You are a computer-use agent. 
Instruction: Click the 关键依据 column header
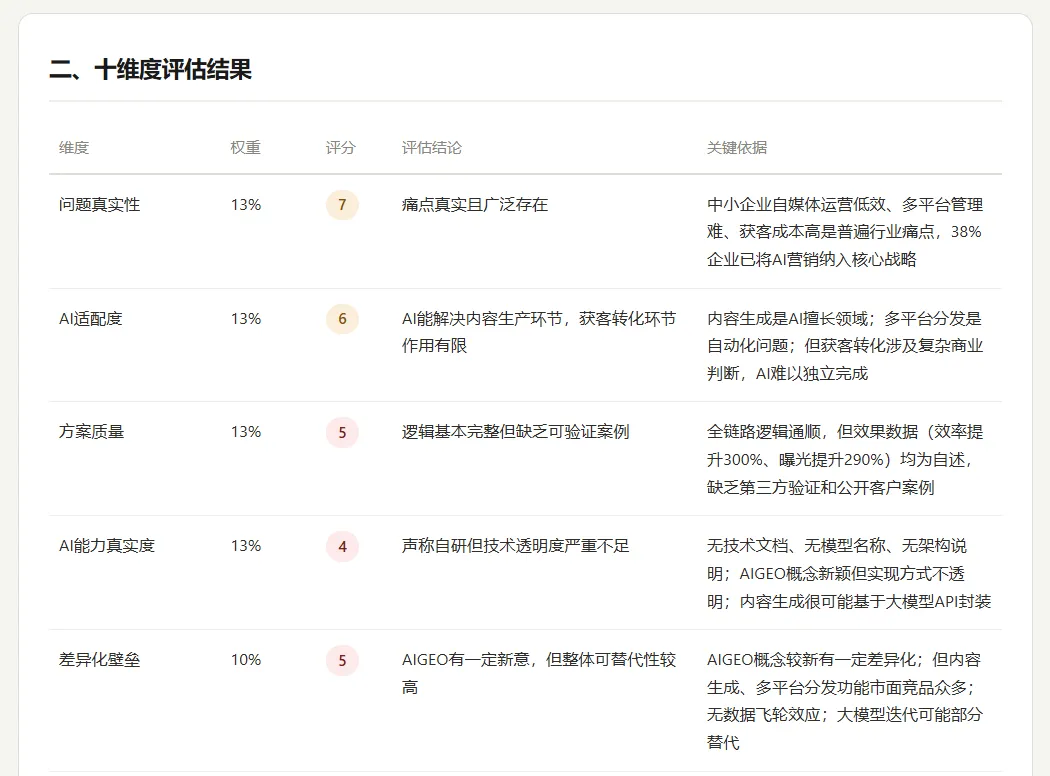tap(737, 147)
